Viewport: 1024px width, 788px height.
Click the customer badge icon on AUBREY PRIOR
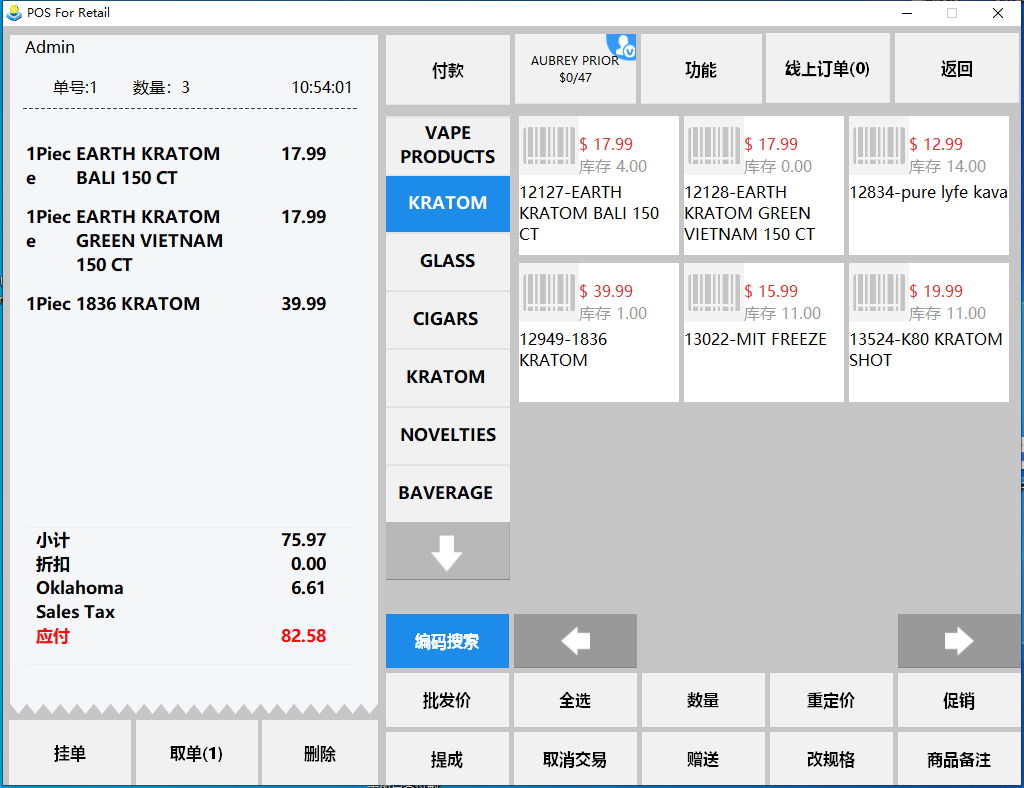[621, 46]
